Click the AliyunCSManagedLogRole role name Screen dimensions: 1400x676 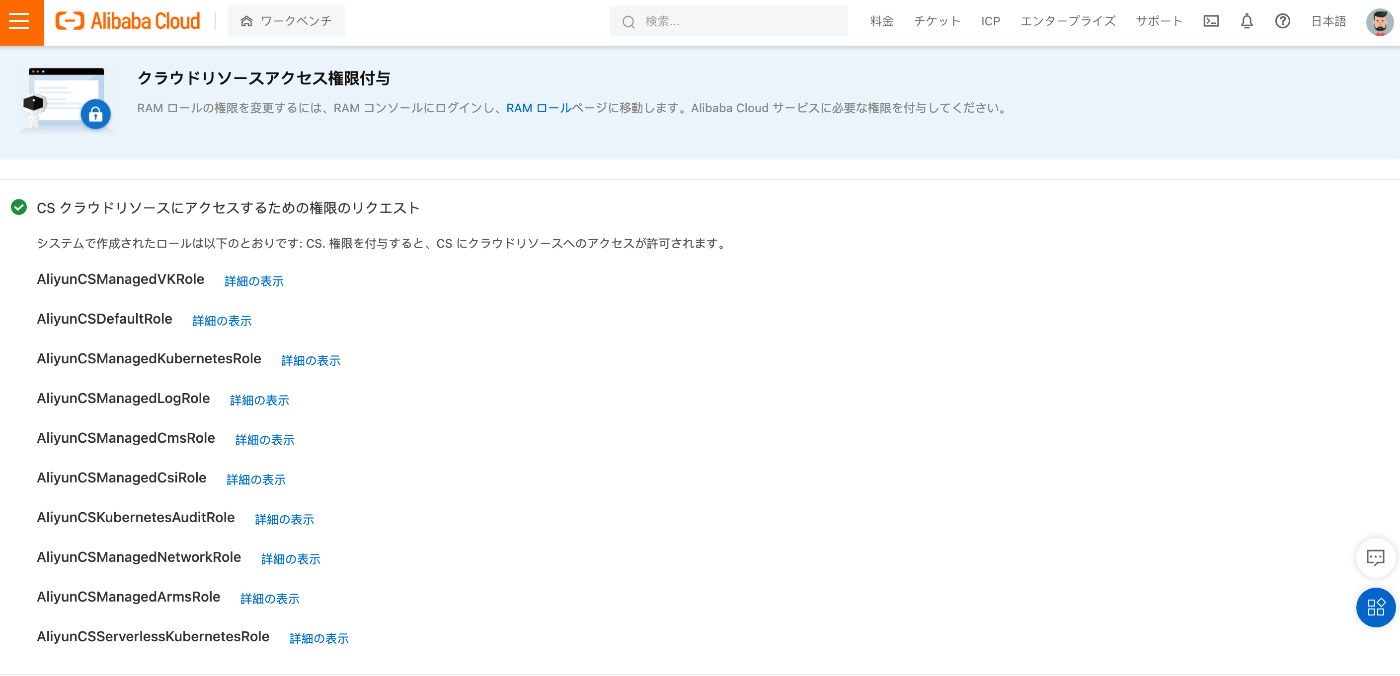coord(123,398)
